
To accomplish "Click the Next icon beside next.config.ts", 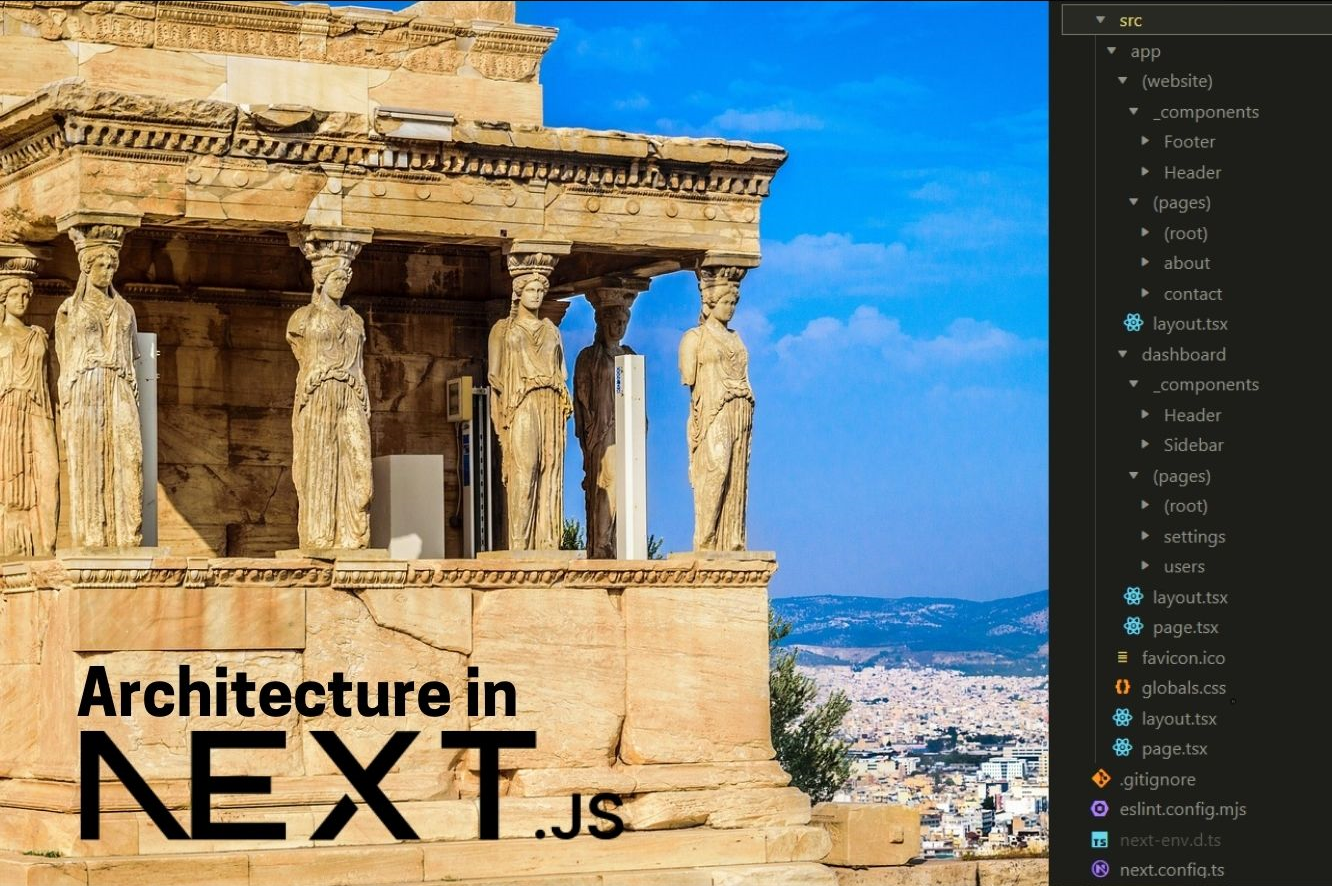I will pos(1100,869).
